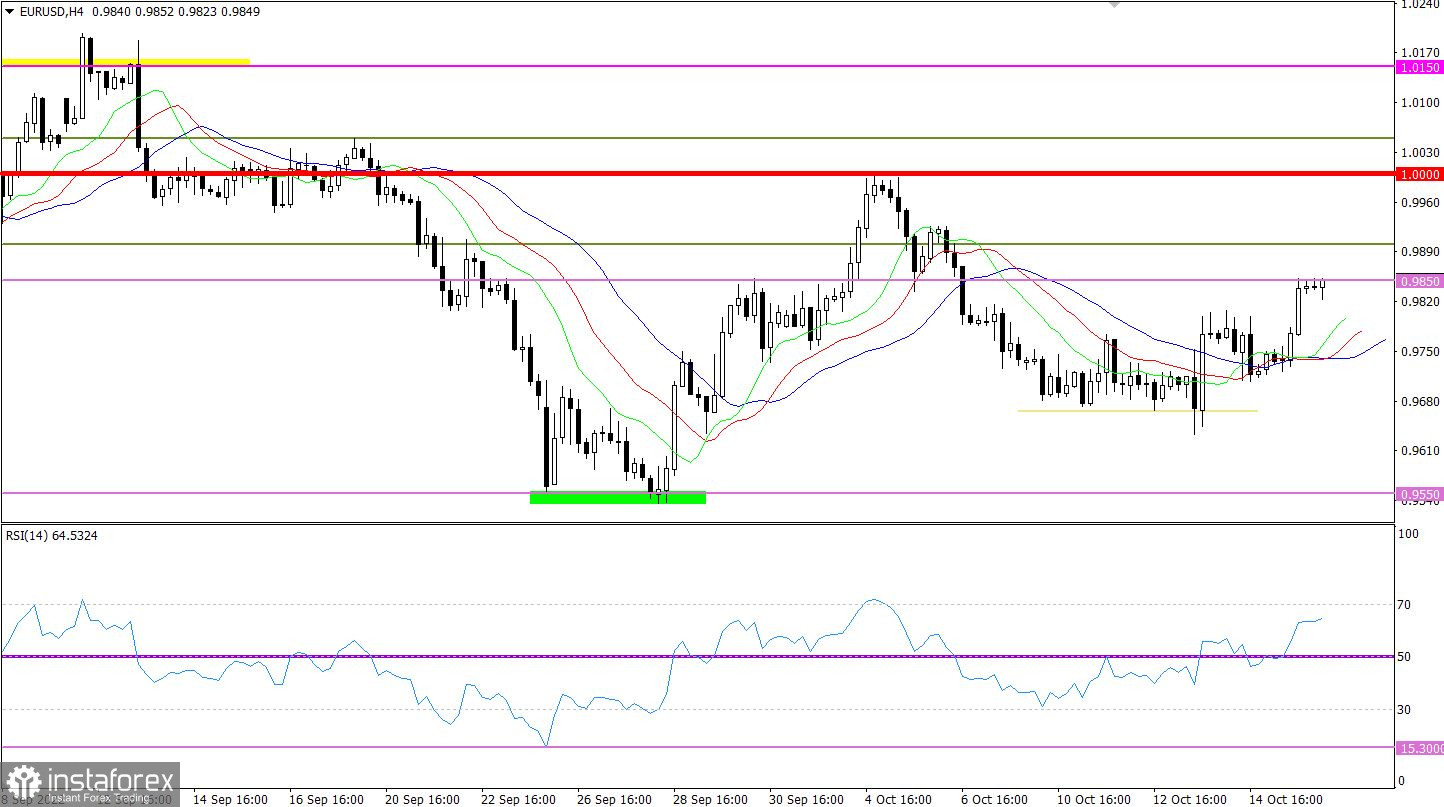Select the 1.0150 magenta price level tag

[x=1421, y=67]
